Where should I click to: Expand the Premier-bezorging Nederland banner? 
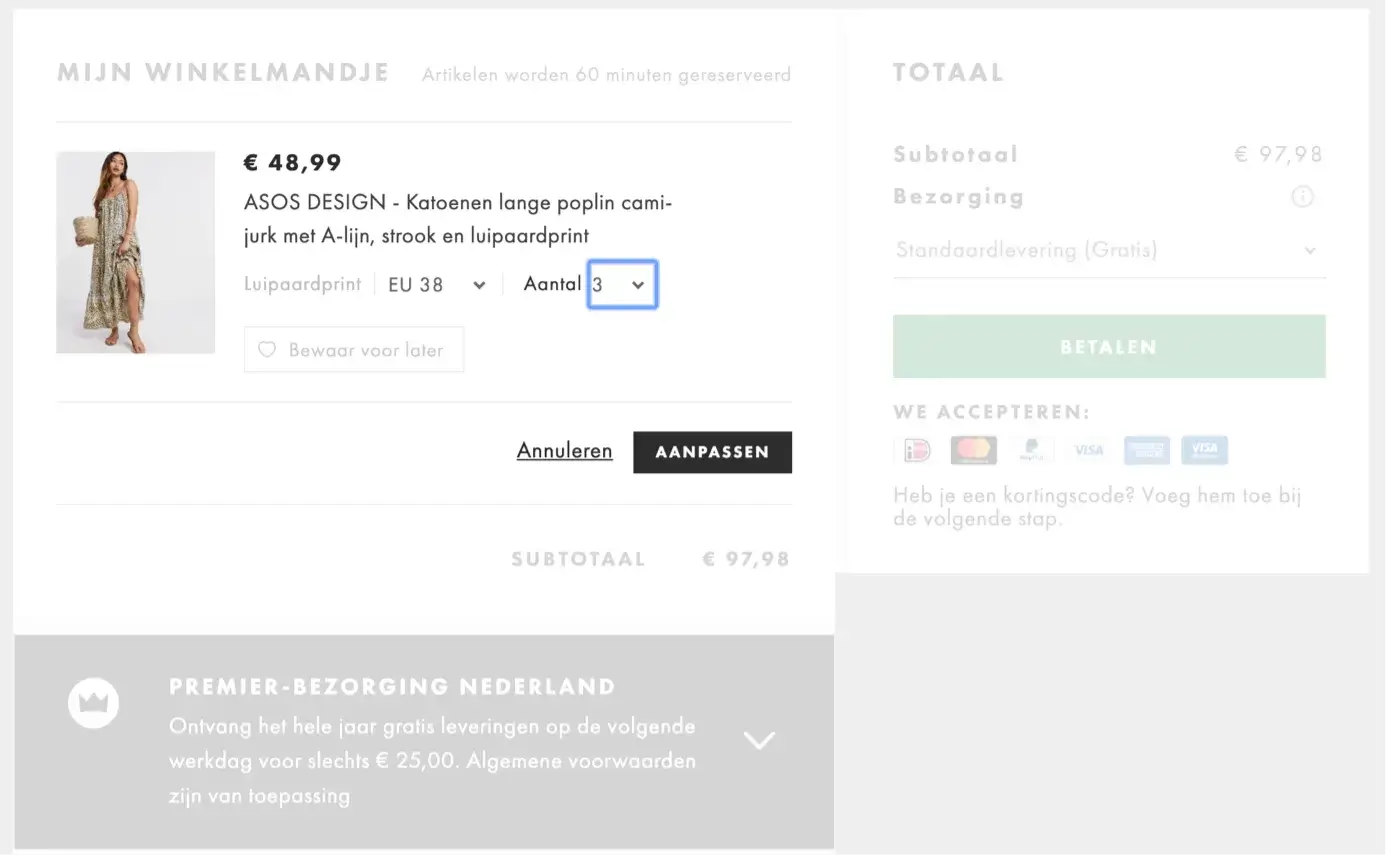coord(759,740)
